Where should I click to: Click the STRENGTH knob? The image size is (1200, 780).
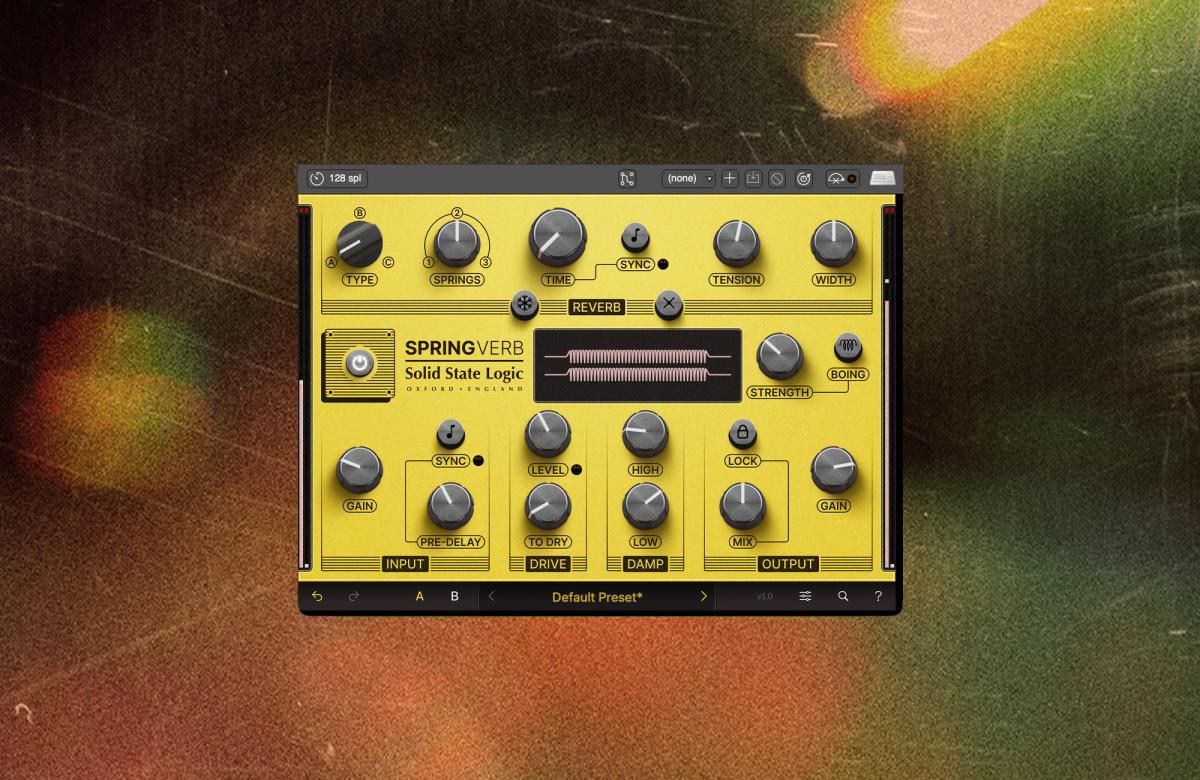[x=780, y=356]
